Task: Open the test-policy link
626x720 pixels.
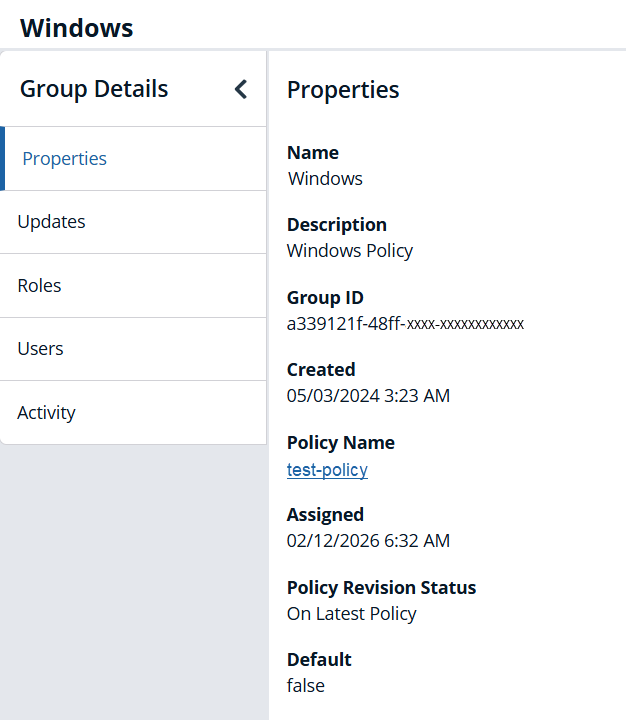Action: pyautogui.click(x=327, y=470)
